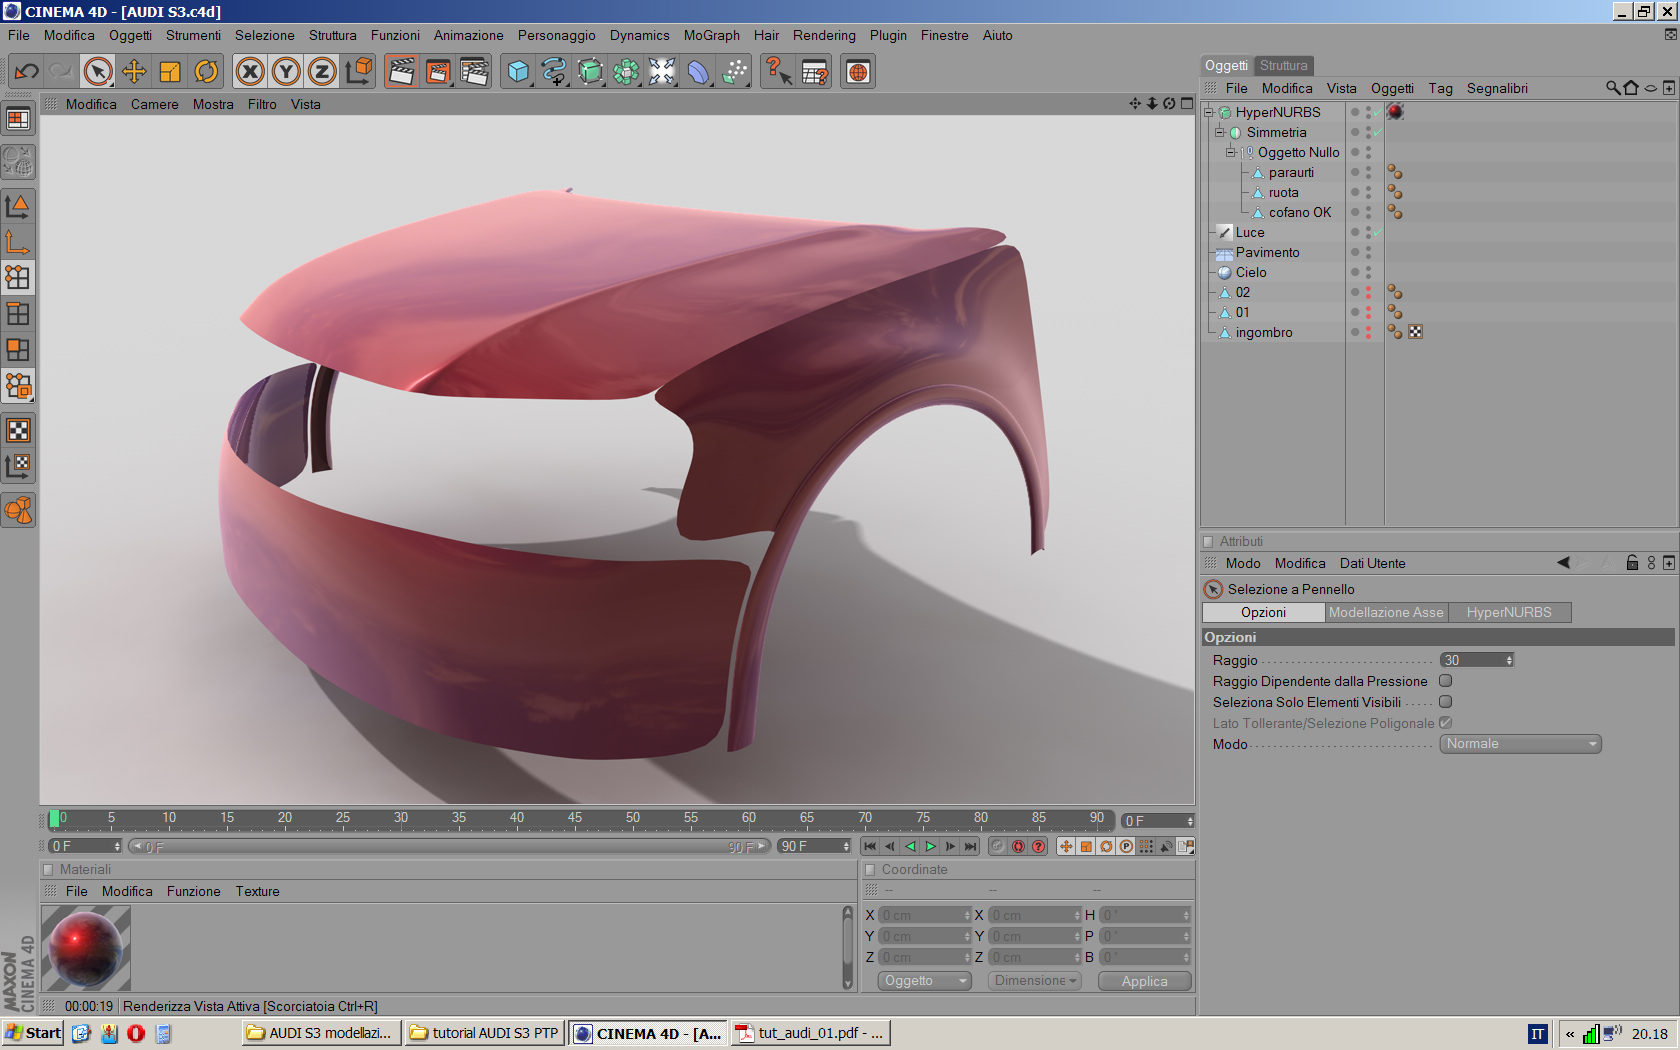Screen dimensions: 1680x1050
Task: Toggle the Z axis lock icon
Action: [x=322, y=71]
